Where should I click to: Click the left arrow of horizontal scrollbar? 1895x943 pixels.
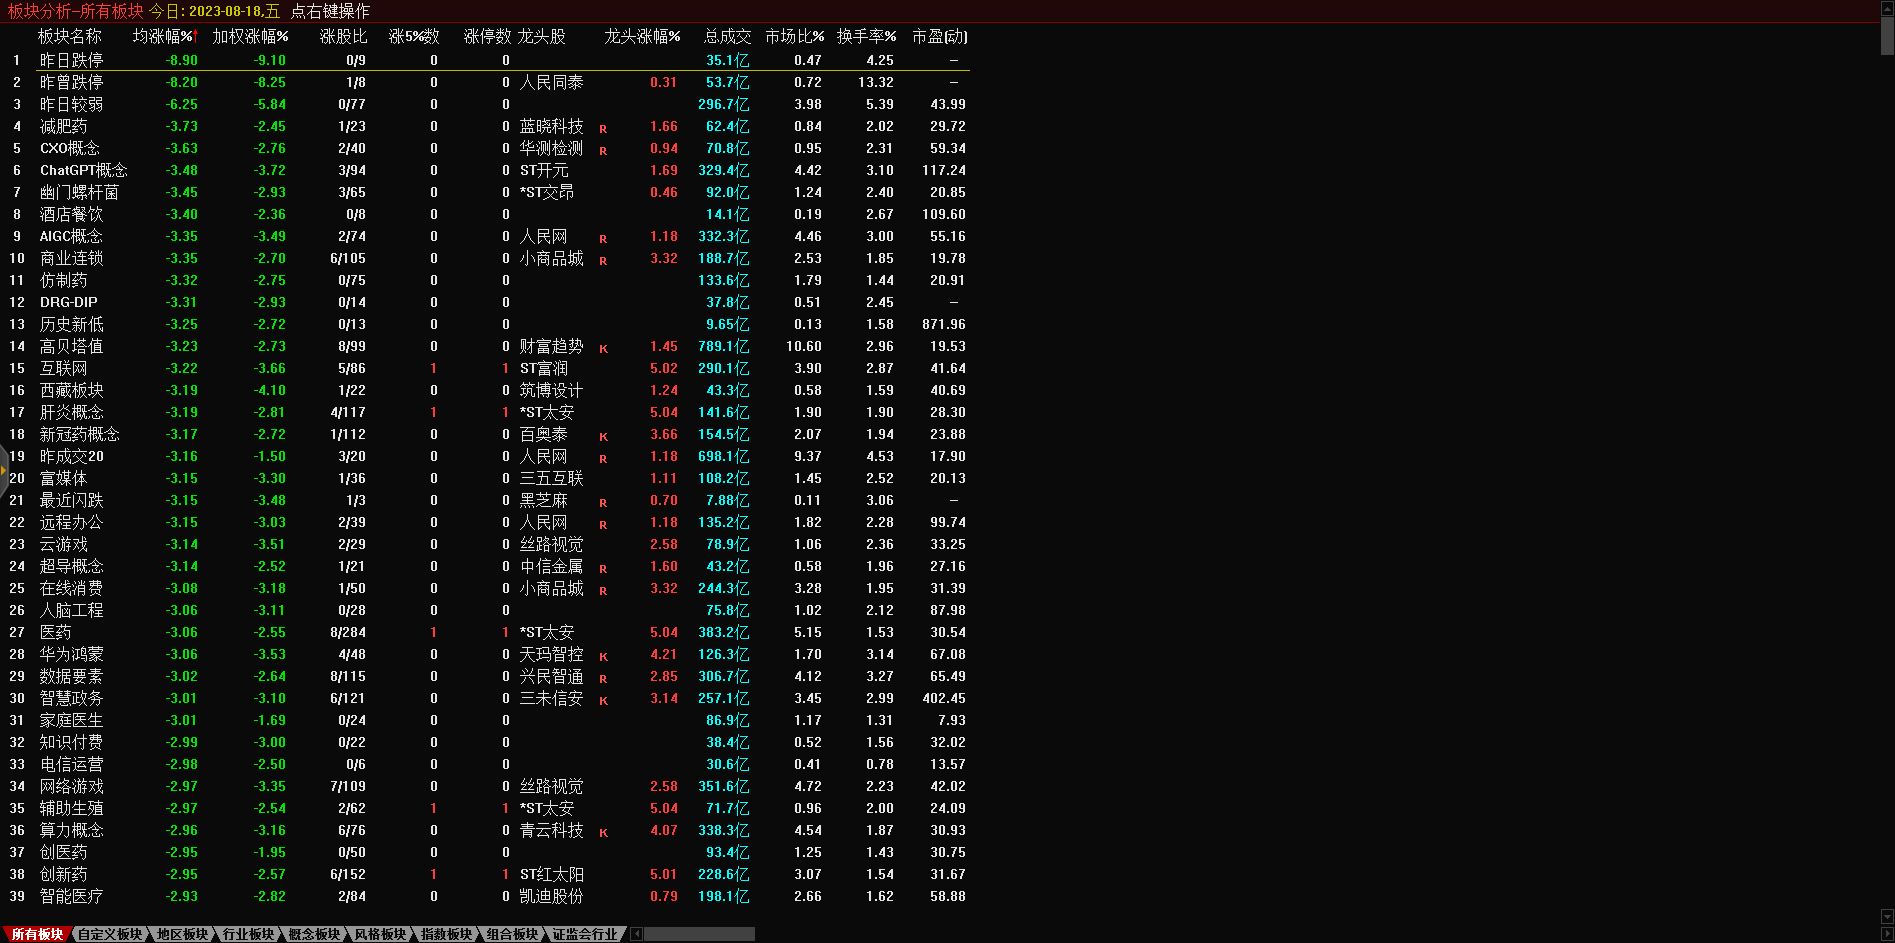pos(636,934)
